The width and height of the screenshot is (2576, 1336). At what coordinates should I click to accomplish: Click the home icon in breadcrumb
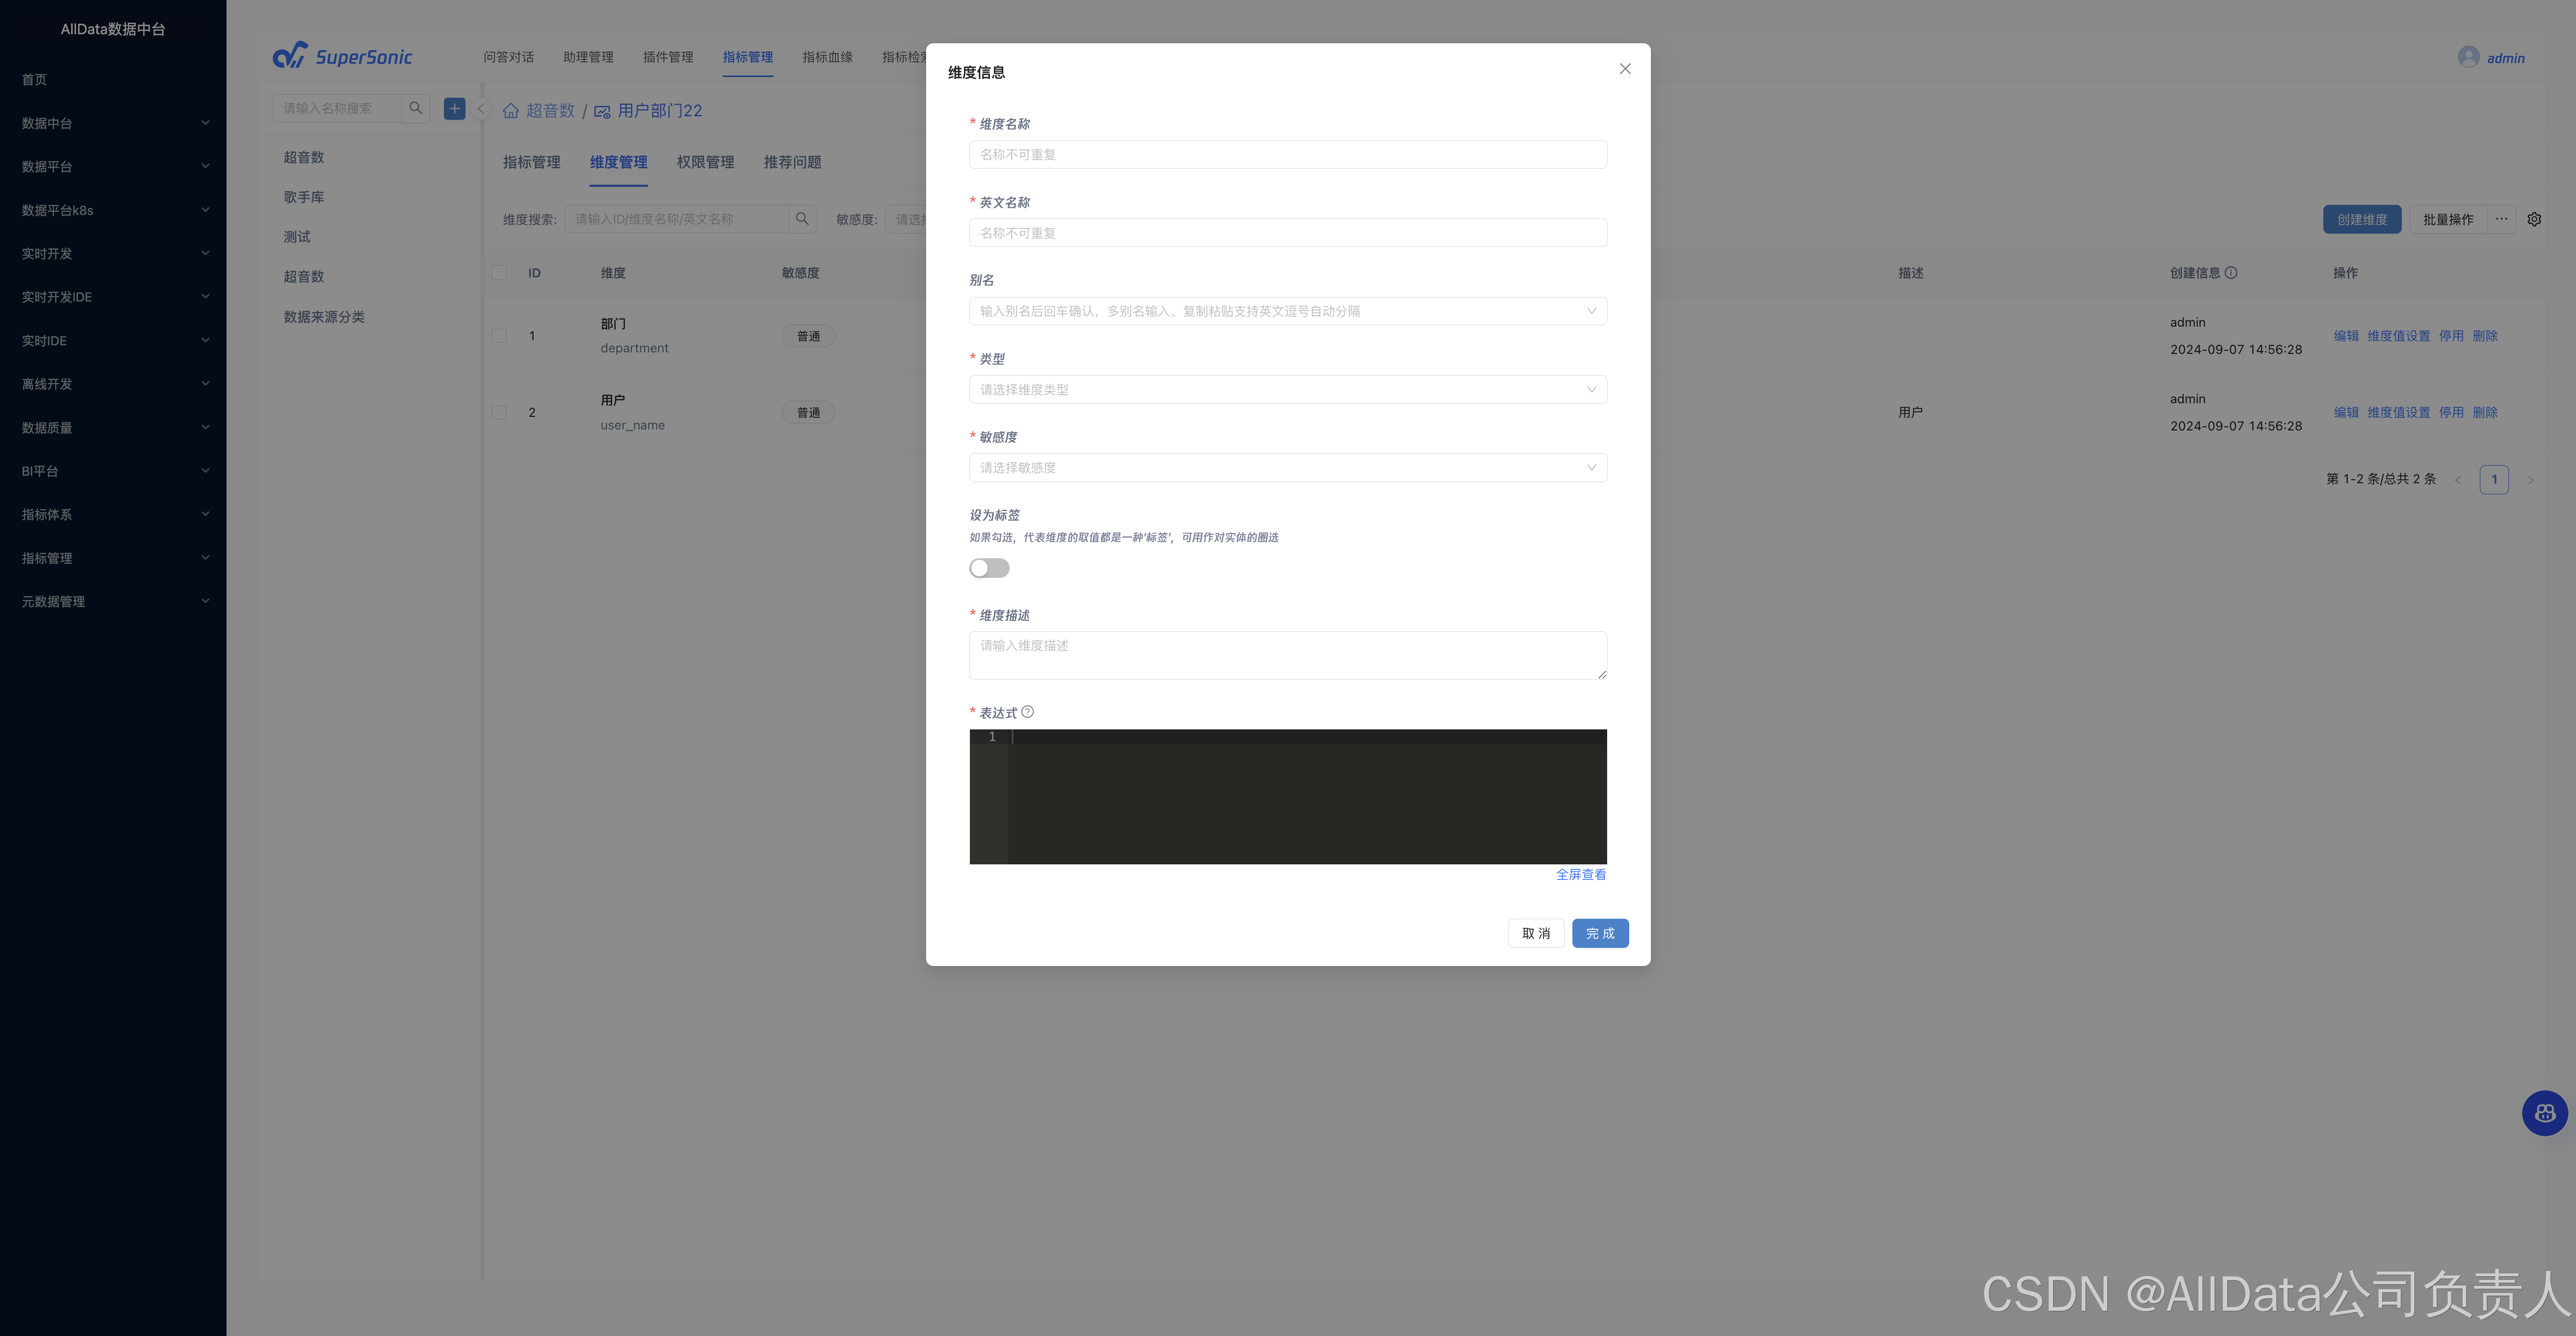click(511, 111)
